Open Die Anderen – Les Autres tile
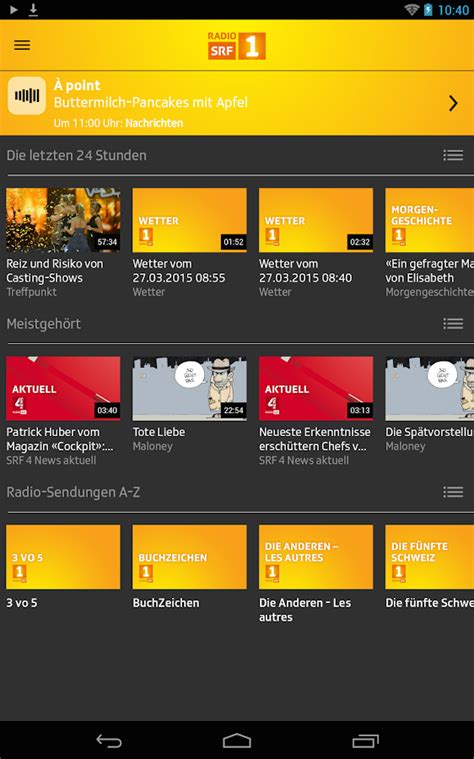 316,557
